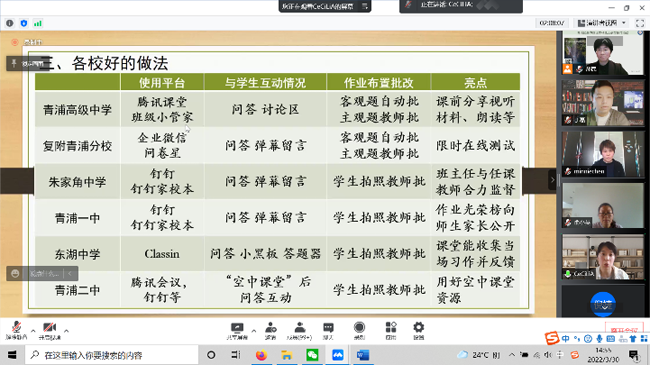This screenshot has height=365, width=650.
Task: Open Task View icon on taskbar
Action: 236,355
